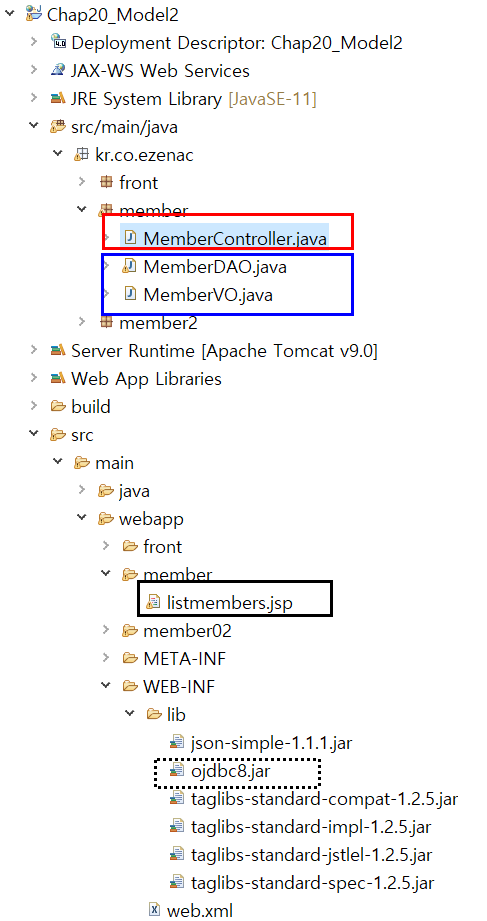Screen dimensions: 487x921
Task: Select the taglibs-standard-jstlel-1.2.5.jar label
Action: (x=311, y=855)
